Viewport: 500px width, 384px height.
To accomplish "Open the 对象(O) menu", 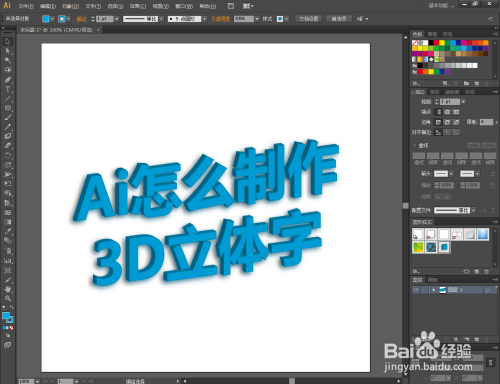I will pos(70,6).
